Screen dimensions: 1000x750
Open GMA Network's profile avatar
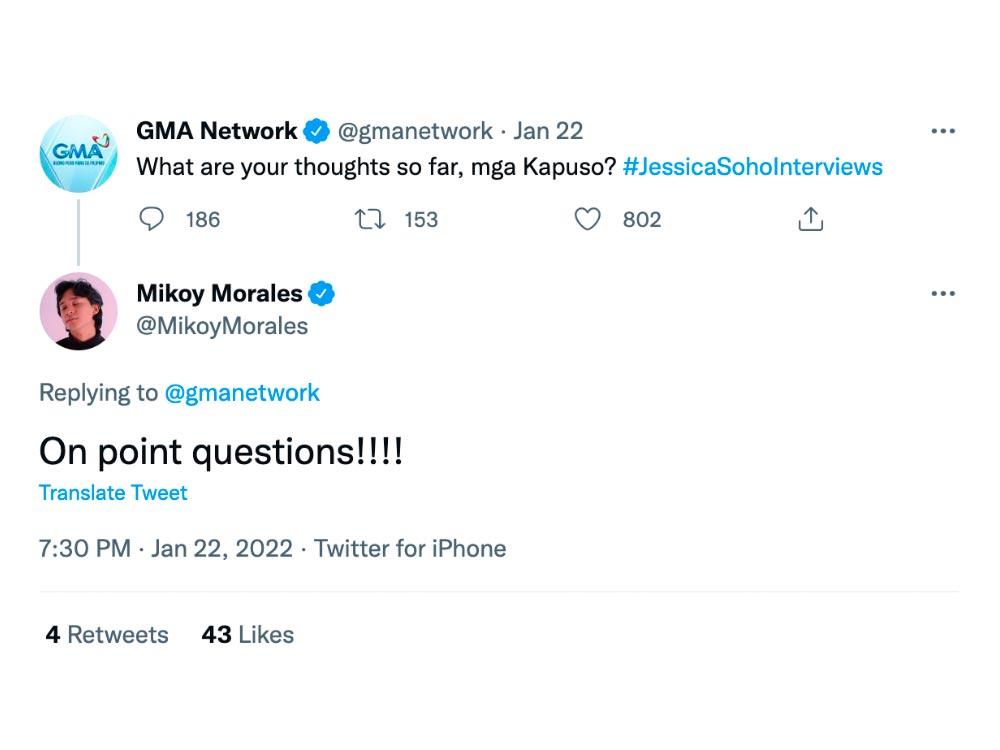click(x=78, y=153)
